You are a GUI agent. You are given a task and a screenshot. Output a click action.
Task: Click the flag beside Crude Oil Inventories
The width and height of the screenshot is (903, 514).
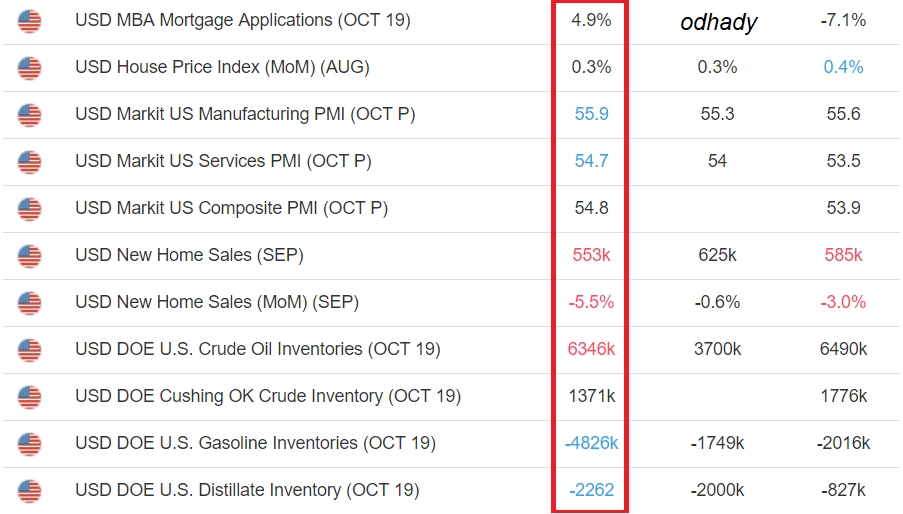29,350
